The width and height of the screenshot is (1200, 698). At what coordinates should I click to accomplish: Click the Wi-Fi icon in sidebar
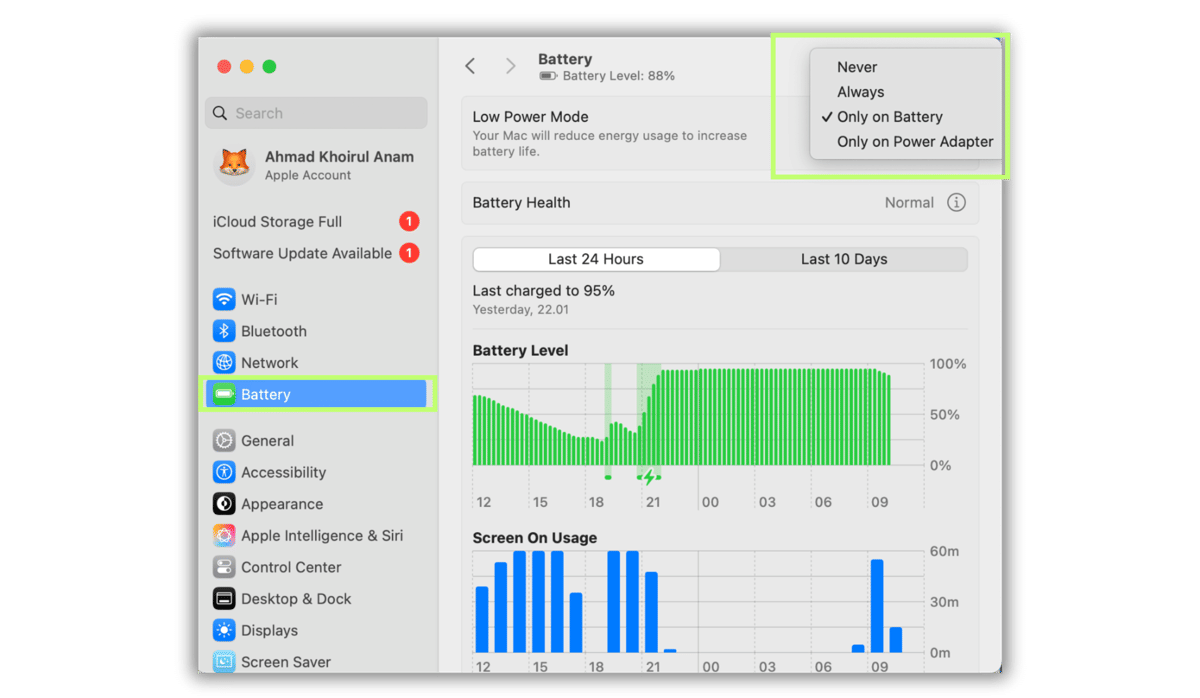pos(224,299)
